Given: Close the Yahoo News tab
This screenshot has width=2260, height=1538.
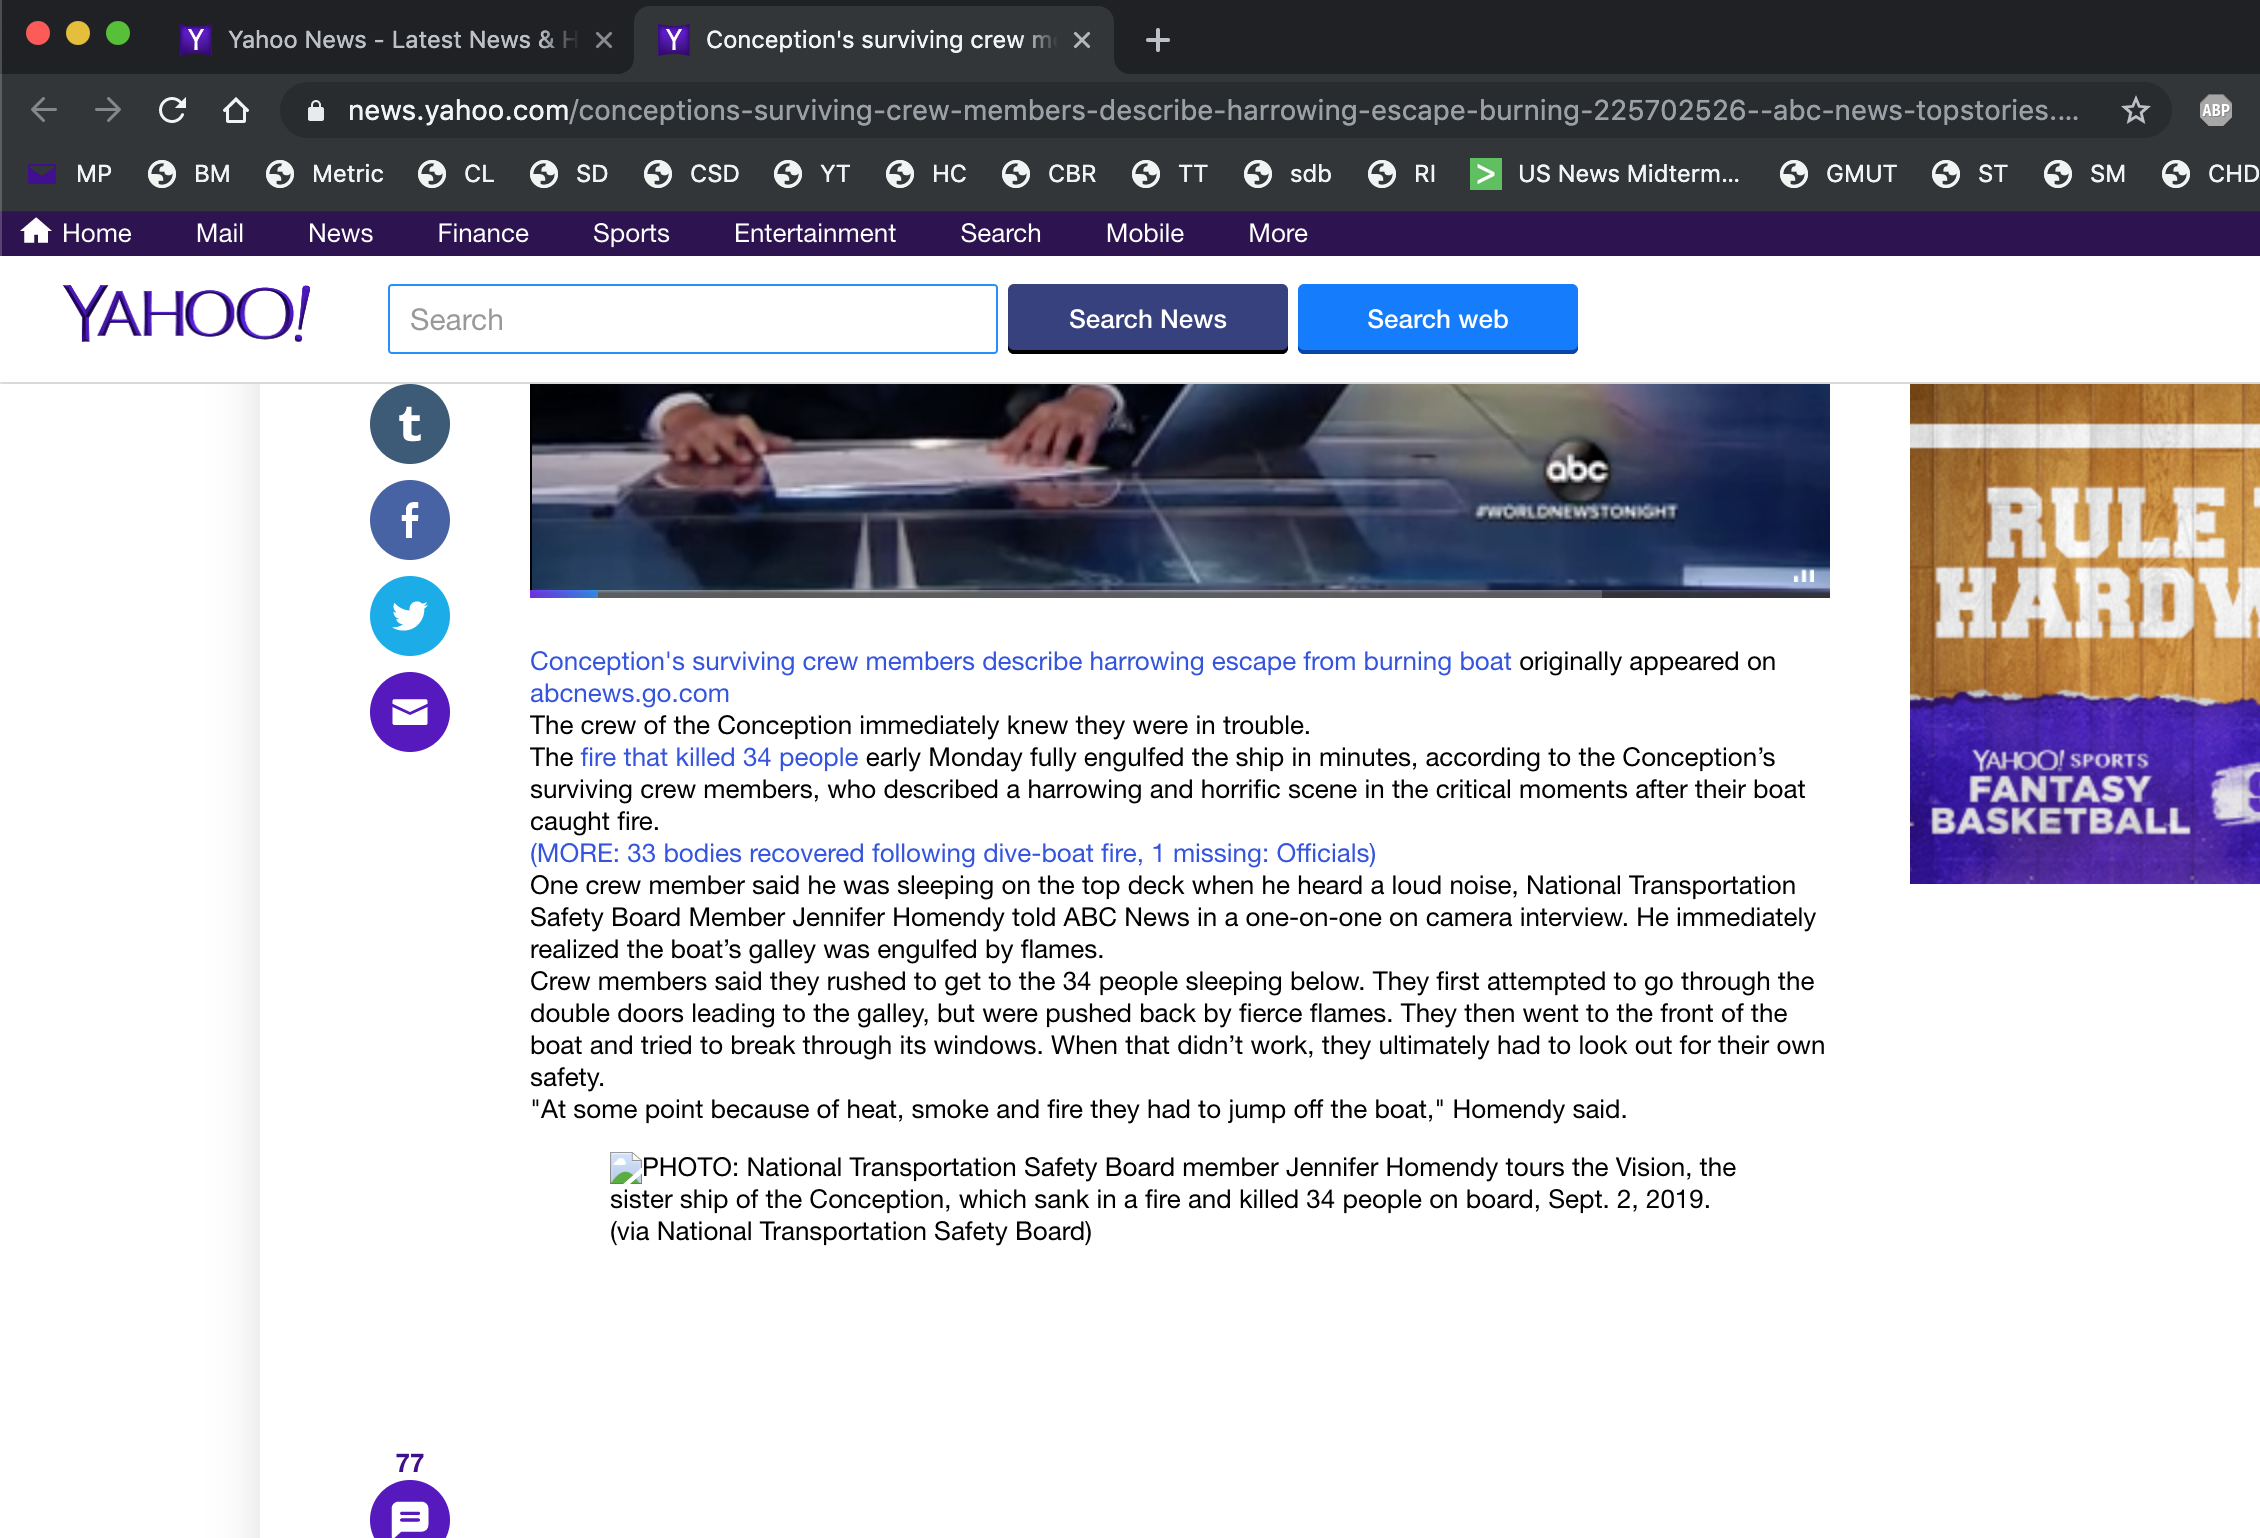Looking at the screenshot, I should click(x=604, y=40).
